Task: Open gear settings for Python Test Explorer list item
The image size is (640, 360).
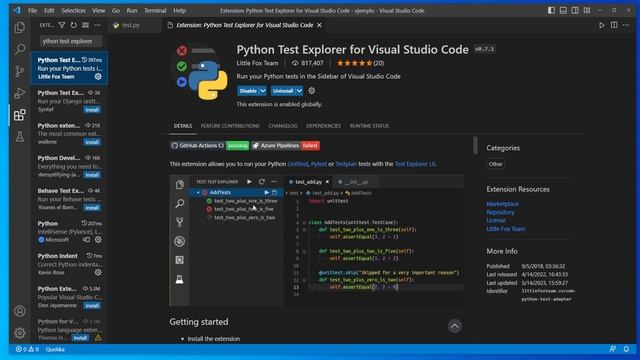Action: click(x=98, y=76)
